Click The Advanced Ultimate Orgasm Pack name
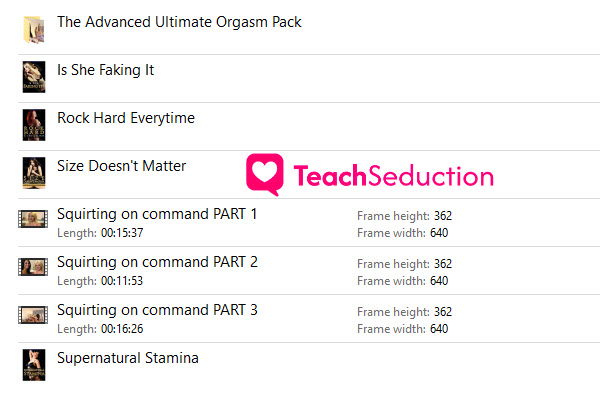 pyautogui.click(x=179, y=22)
